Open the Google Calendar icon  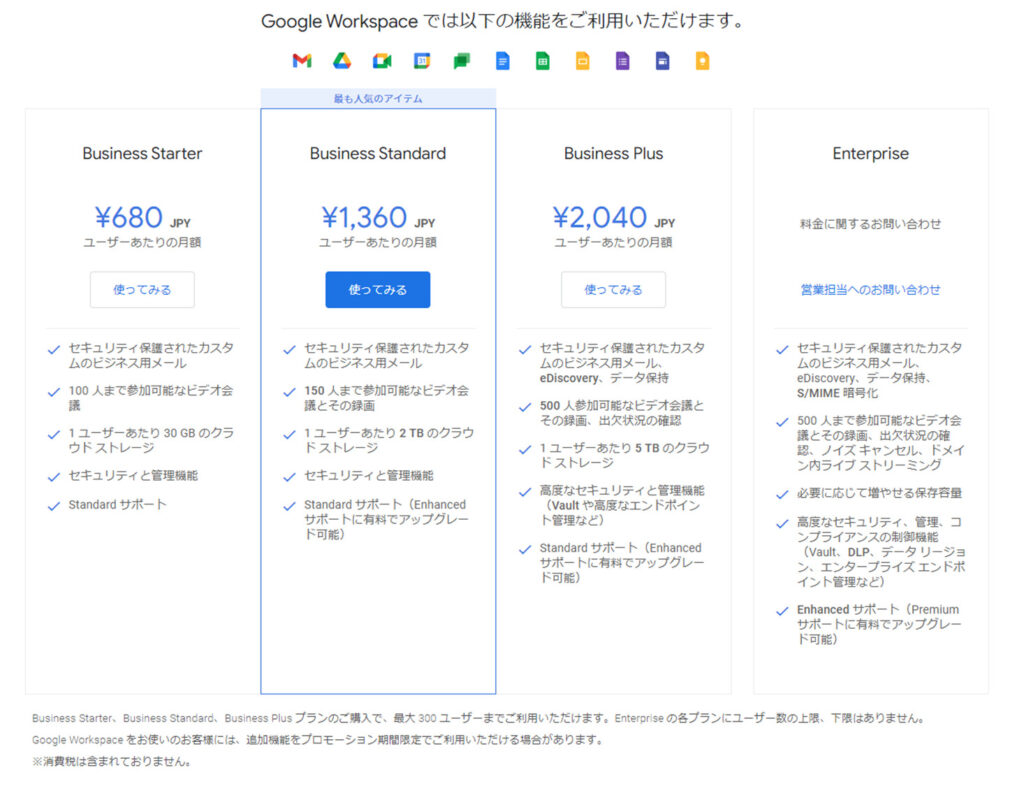click(422, 61)
